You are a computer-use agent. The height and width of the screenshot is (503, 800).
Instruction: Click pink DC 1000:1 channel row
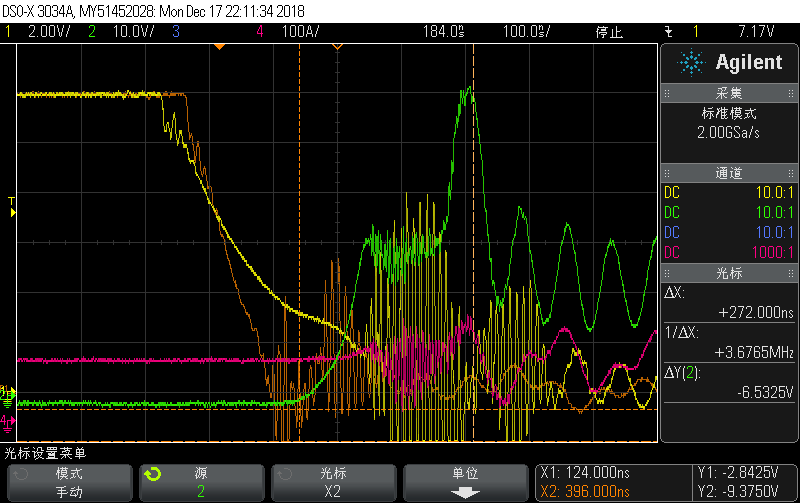[729, 253]
